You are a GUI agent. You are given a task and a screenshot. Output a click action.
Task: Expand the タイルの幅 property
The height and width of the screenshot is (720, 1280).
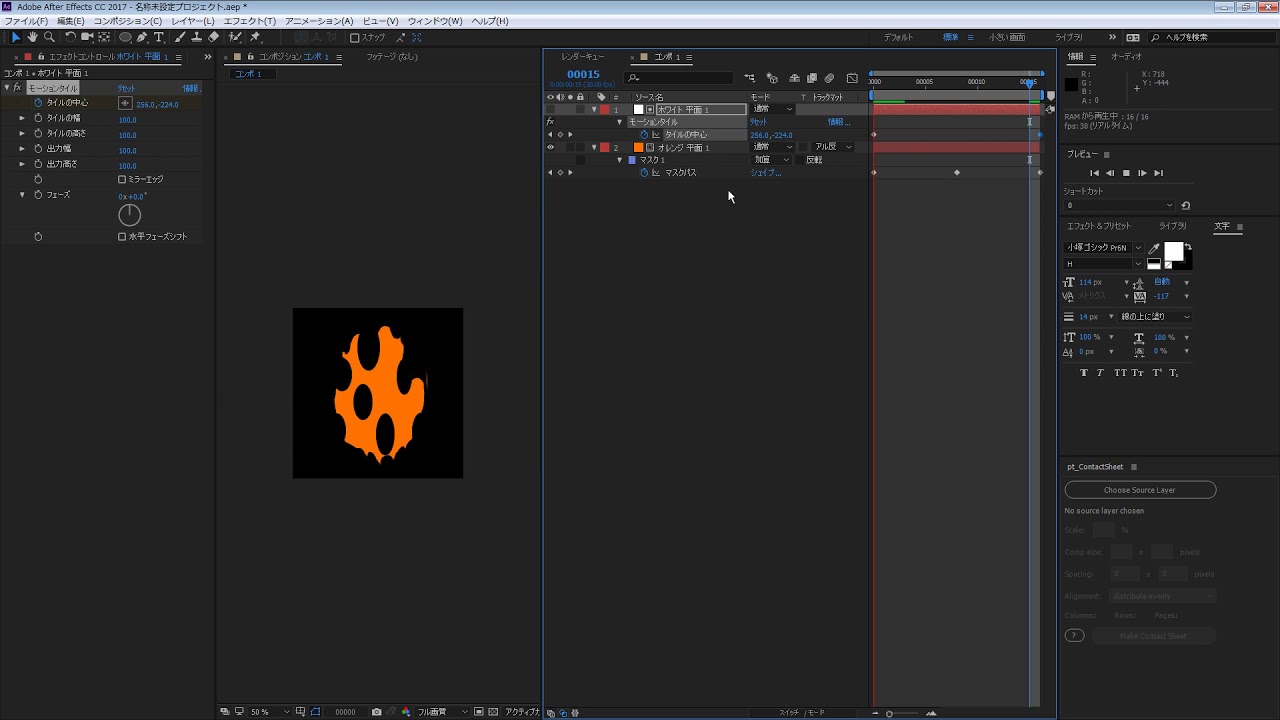22,119
